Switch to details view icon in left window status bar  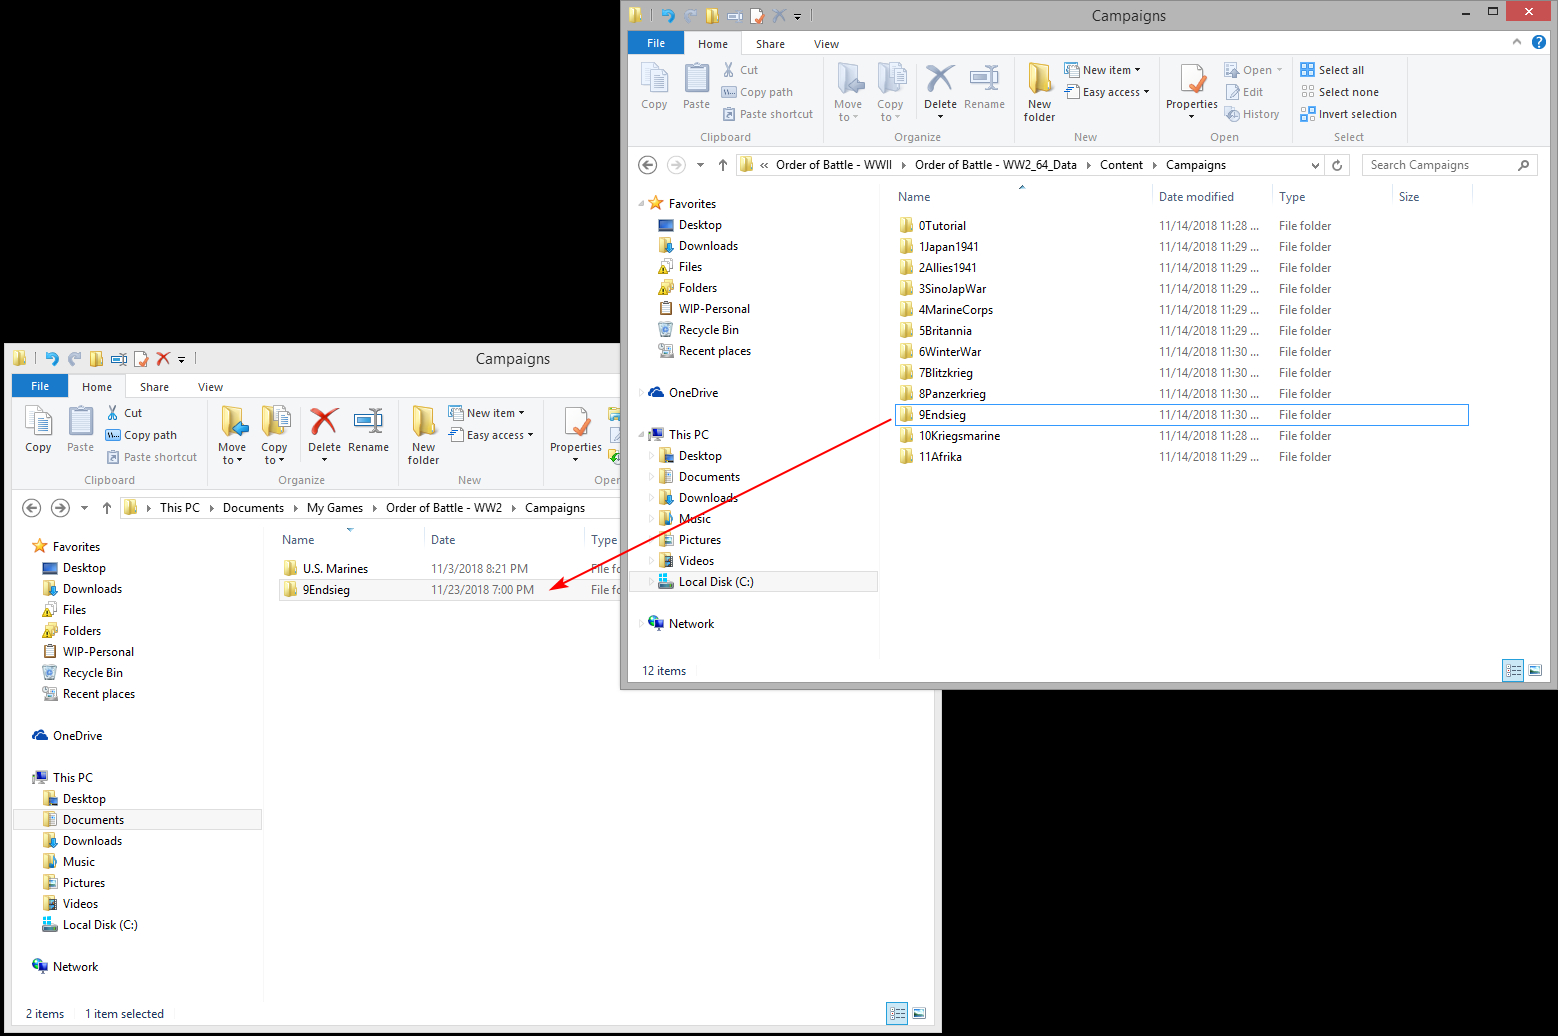(897, 1014)
